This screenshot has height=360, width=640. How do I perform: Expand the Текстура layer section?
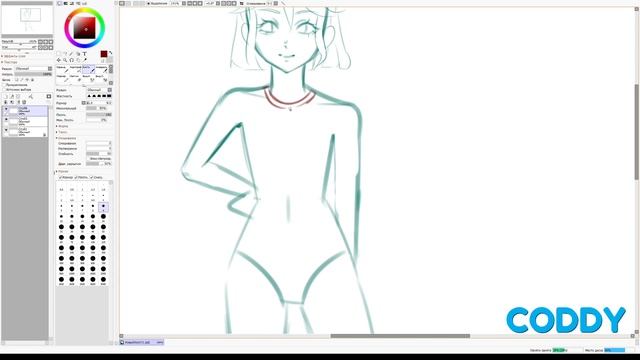click(11, 62)
